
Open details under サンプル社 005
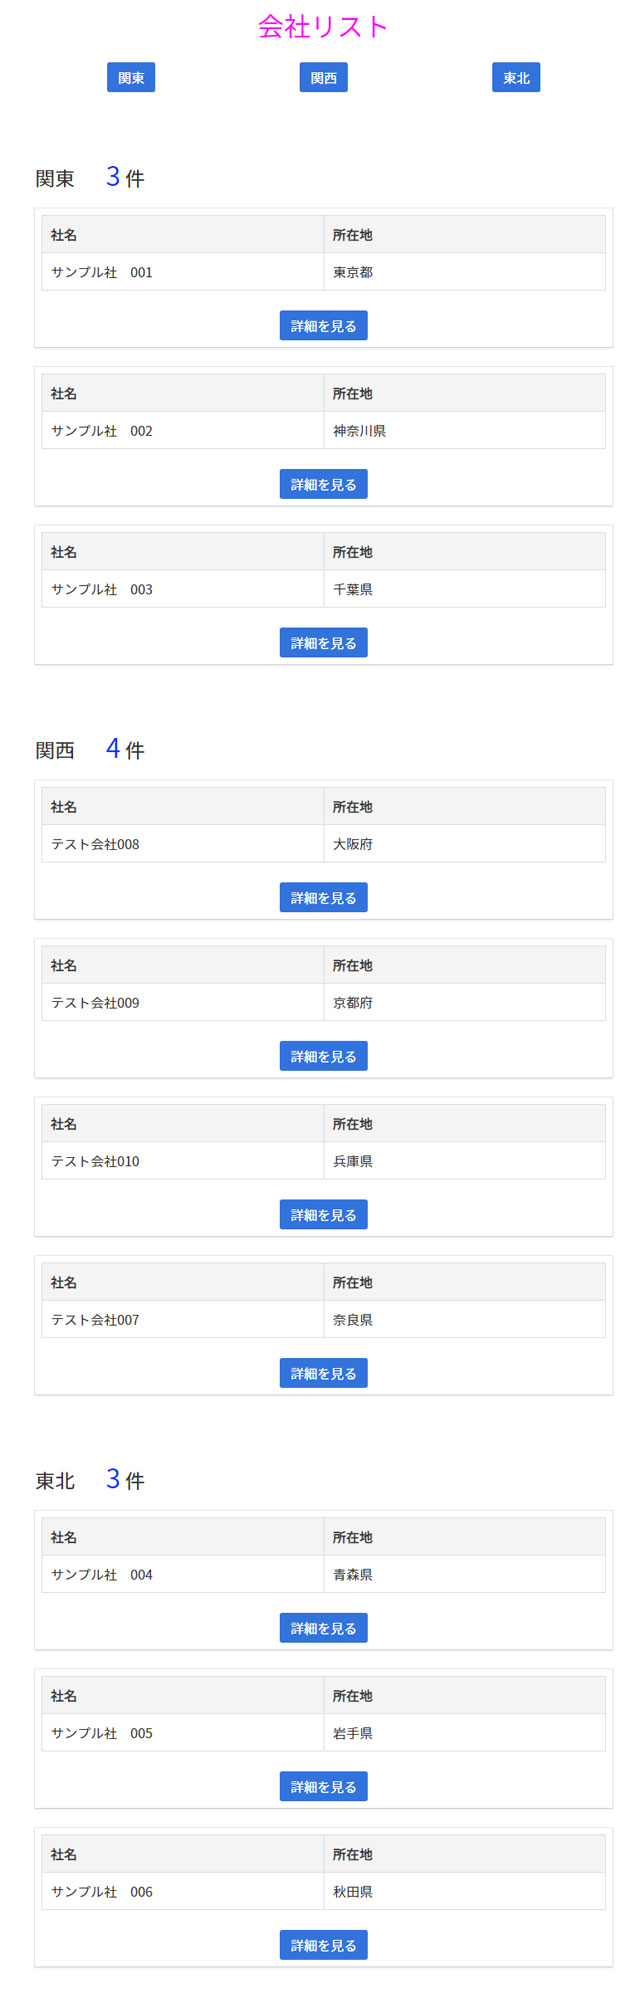pos(323,1787)
